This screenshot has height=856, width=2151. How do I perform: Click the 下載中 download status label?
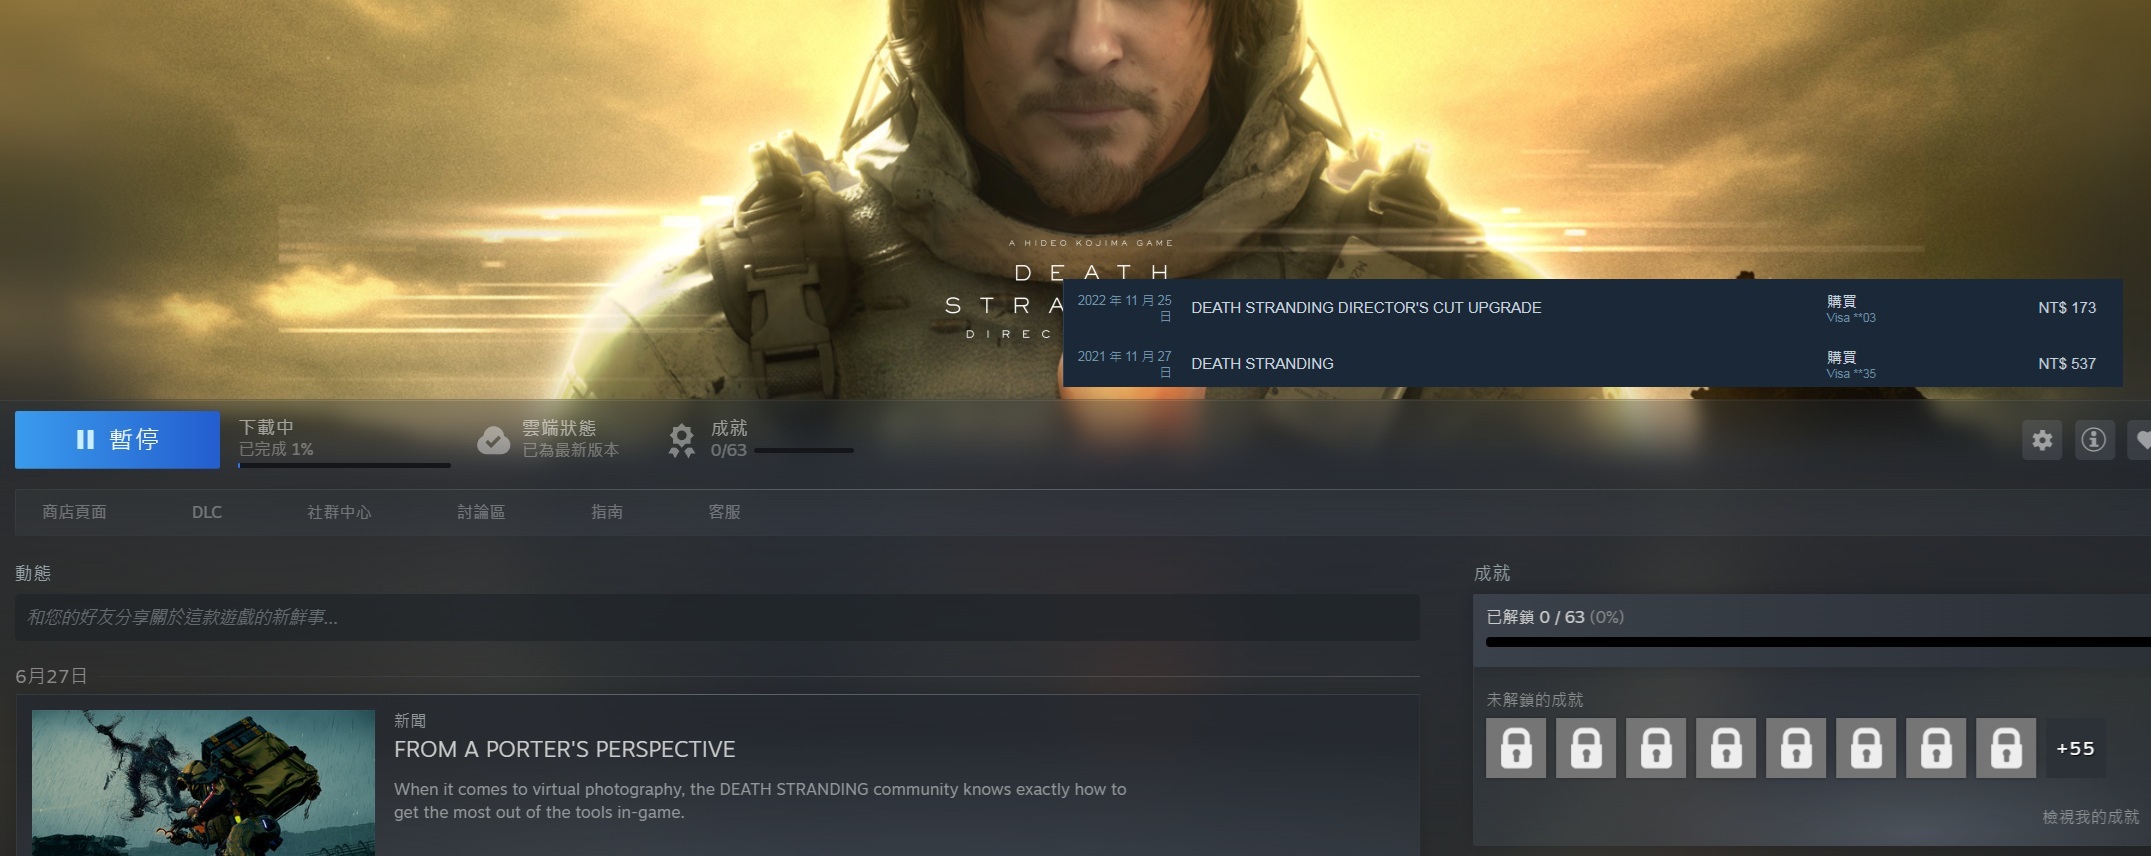point(266,427)
